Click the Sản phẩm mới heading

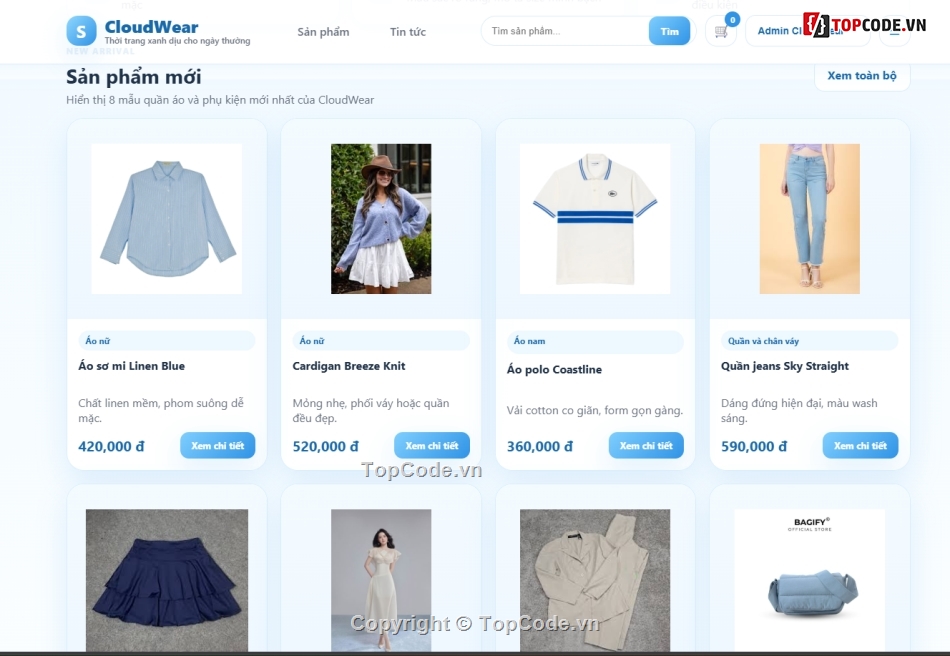pyautogui.click(x=133, y=77)
